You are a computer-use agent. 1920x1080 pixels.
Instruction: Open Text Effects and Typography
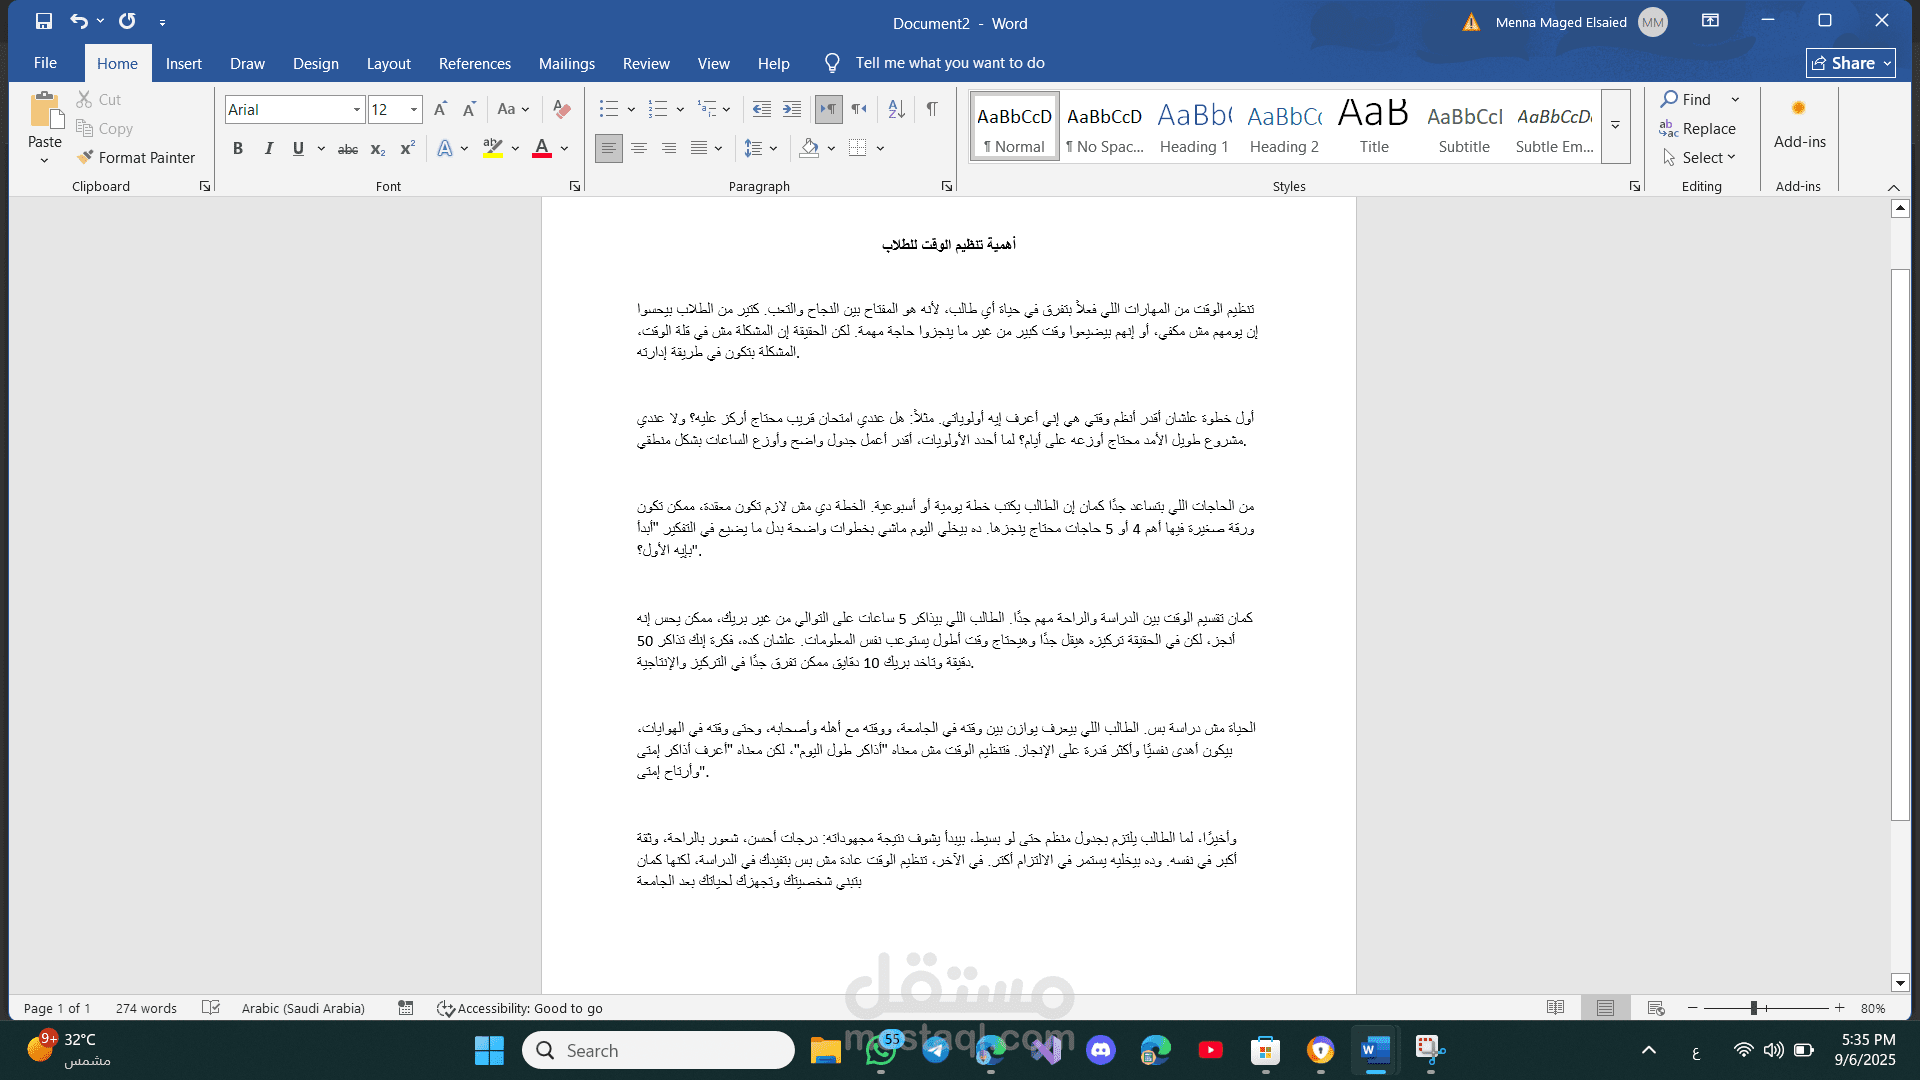pos(445,149)
